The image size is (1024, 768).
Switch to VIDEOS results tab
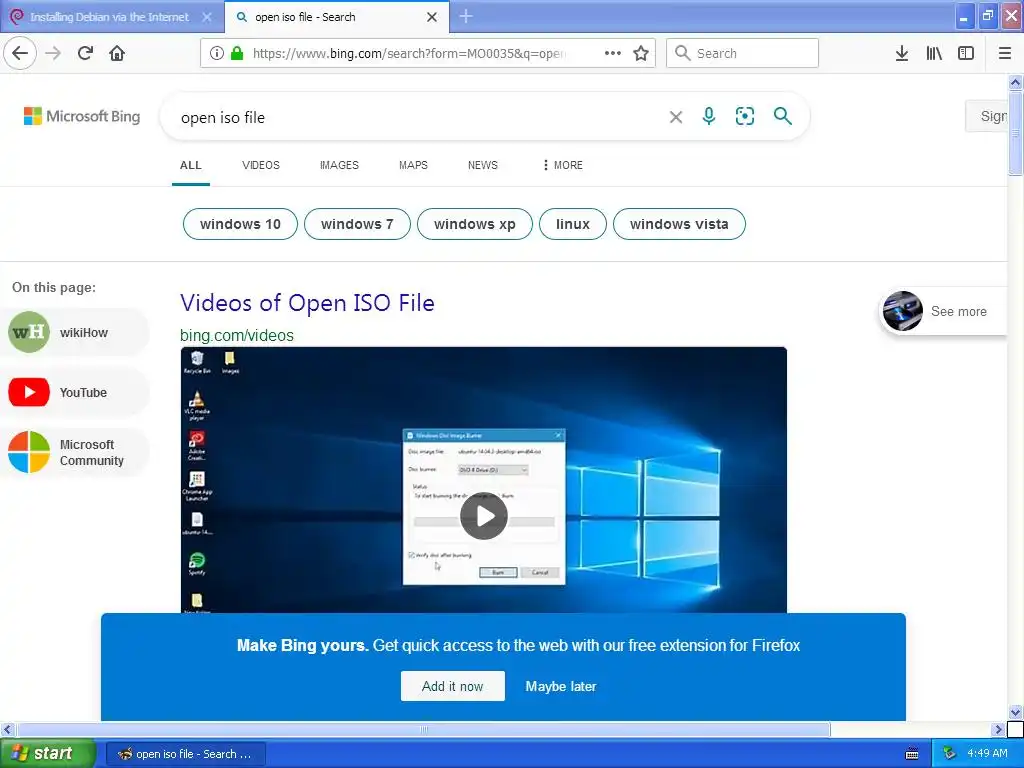point(261,165)
